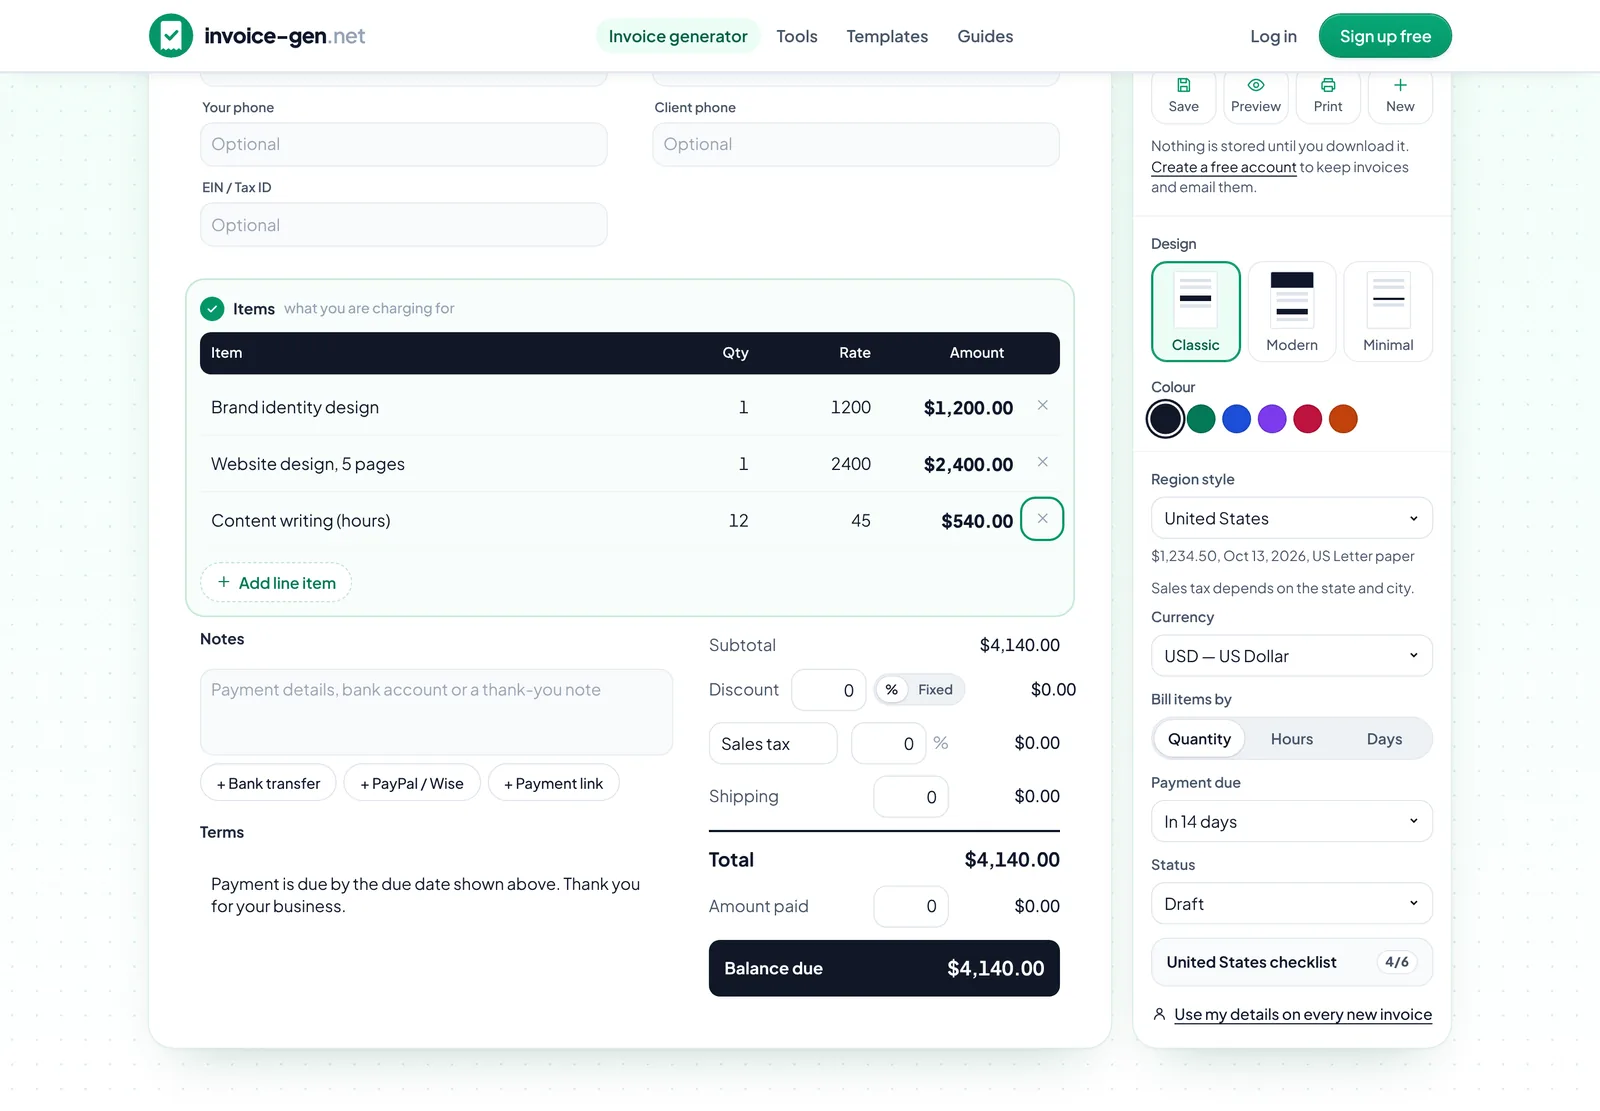Screen dimensions: 1600x1111
Task: Switch discount to percent mode
Action: [x=892, y=690]
